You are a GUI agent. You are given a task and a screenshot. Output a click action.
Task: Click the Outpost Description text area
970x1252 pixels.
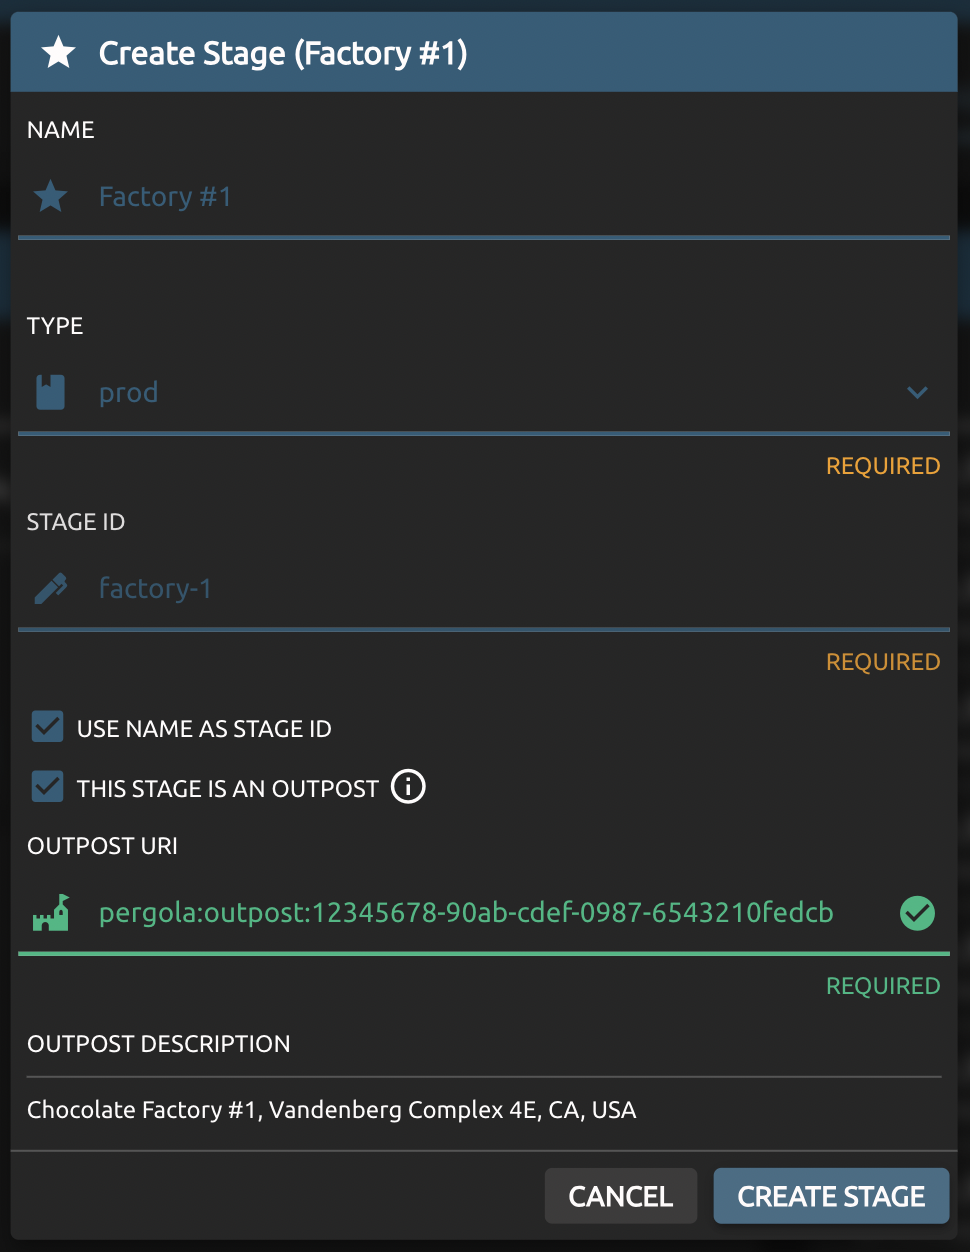click(x=480, y=1110)
